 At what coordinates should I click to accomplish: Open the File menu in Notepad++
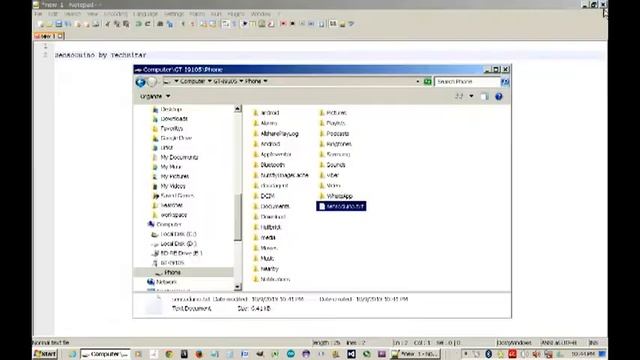[x=38, y=14]
